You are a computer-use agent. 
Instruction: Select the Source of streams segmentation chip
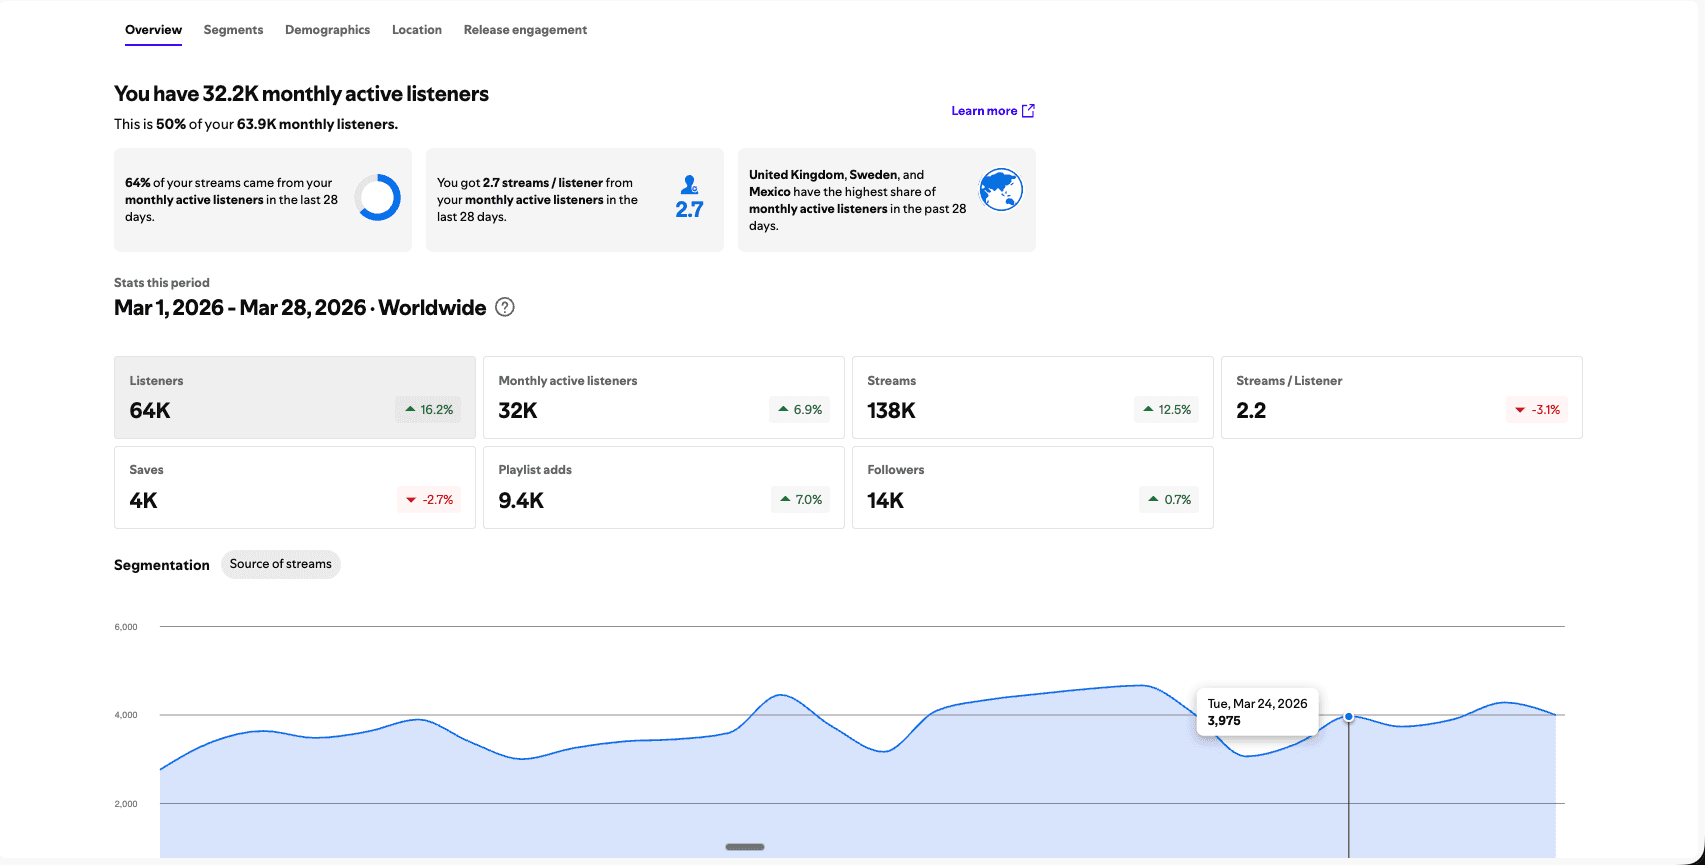coord(281,564)
